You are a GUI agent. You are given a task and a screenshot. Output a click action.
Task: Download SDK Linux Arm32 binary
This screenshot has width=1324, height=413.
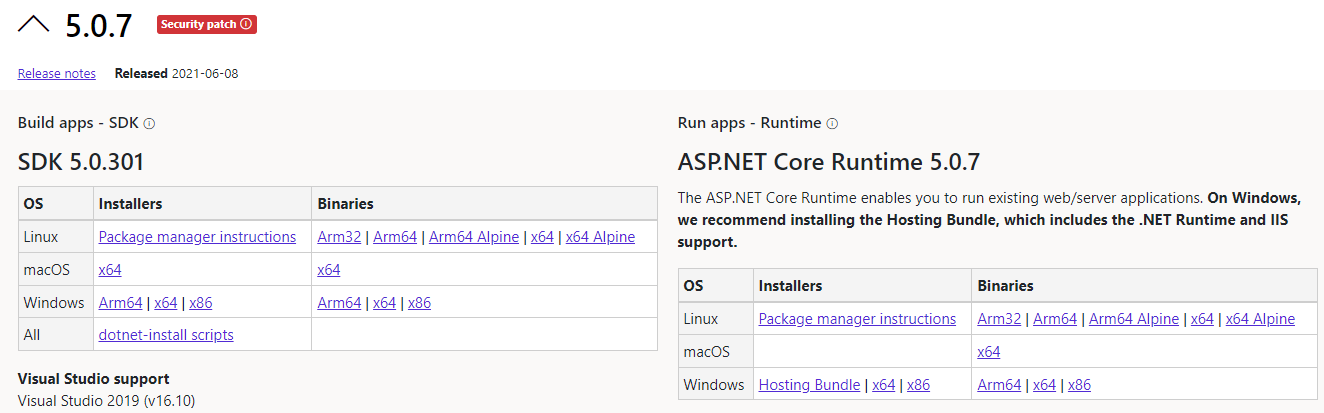tap(339, 237)
